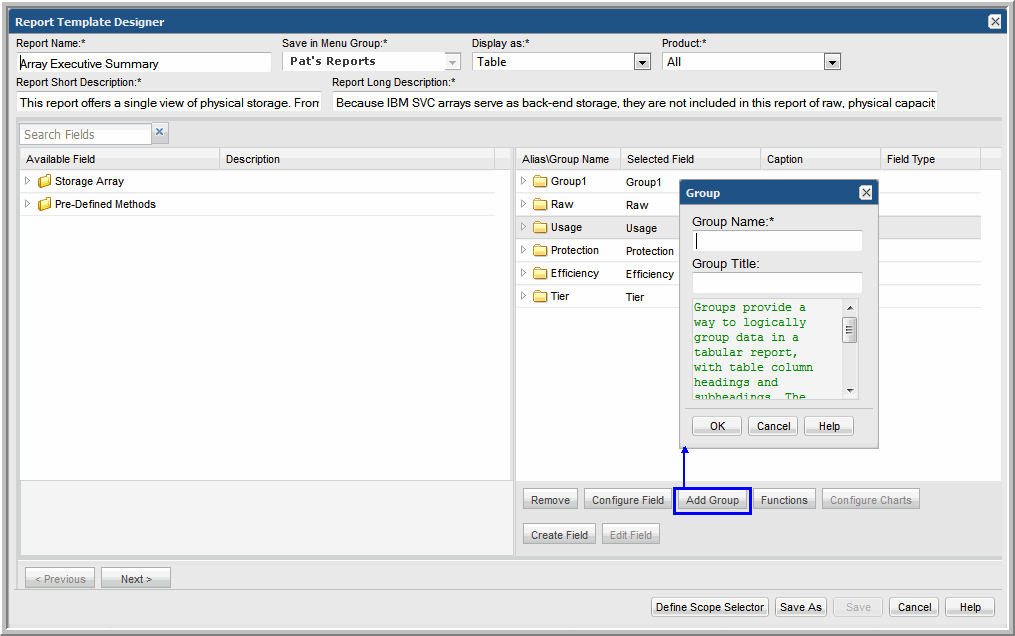Open the Product dropdown

click(832, 62)
